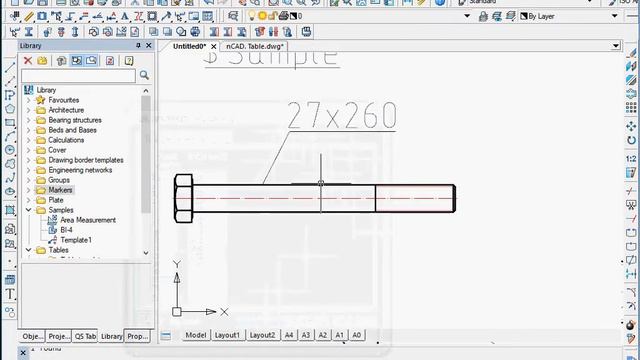640x360 pixels.
Task: Click the red X delete icon in Library panel
Action: 28,61
